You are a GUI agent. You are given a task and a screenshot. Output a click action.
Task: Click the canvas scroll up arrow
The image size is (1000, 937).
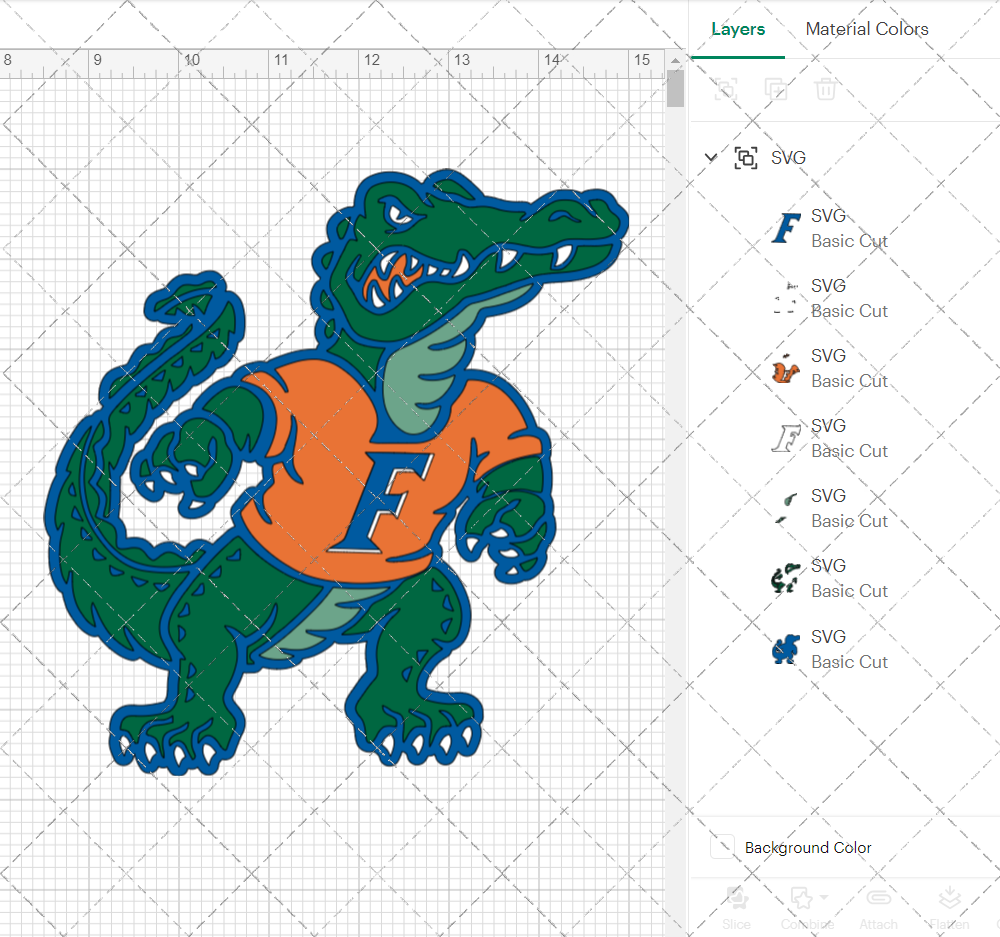click(x=675, y=61)
